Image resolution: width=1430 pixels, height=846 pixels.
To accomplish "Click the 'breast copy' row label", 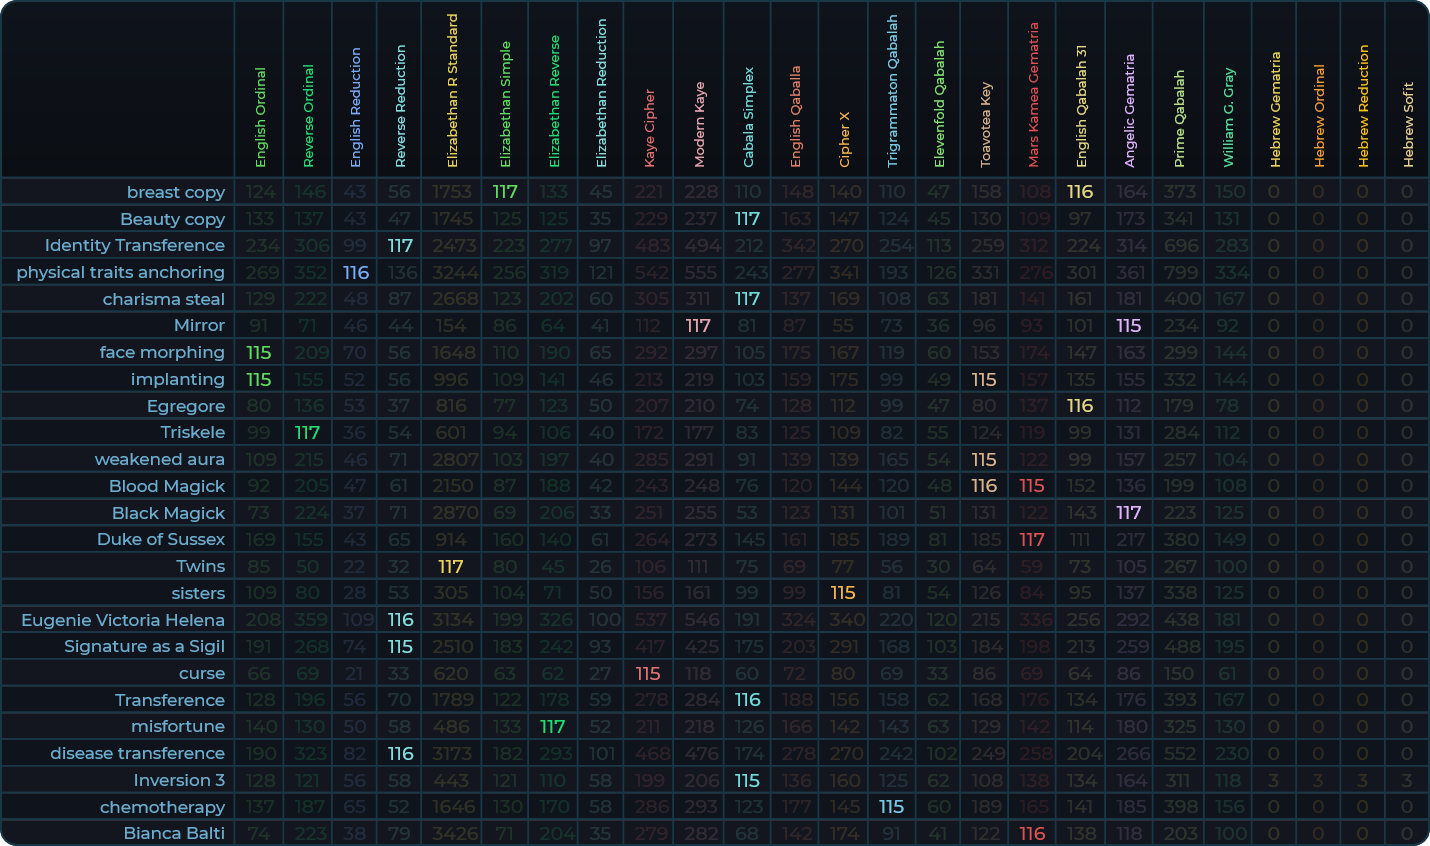I will [175, 192].
